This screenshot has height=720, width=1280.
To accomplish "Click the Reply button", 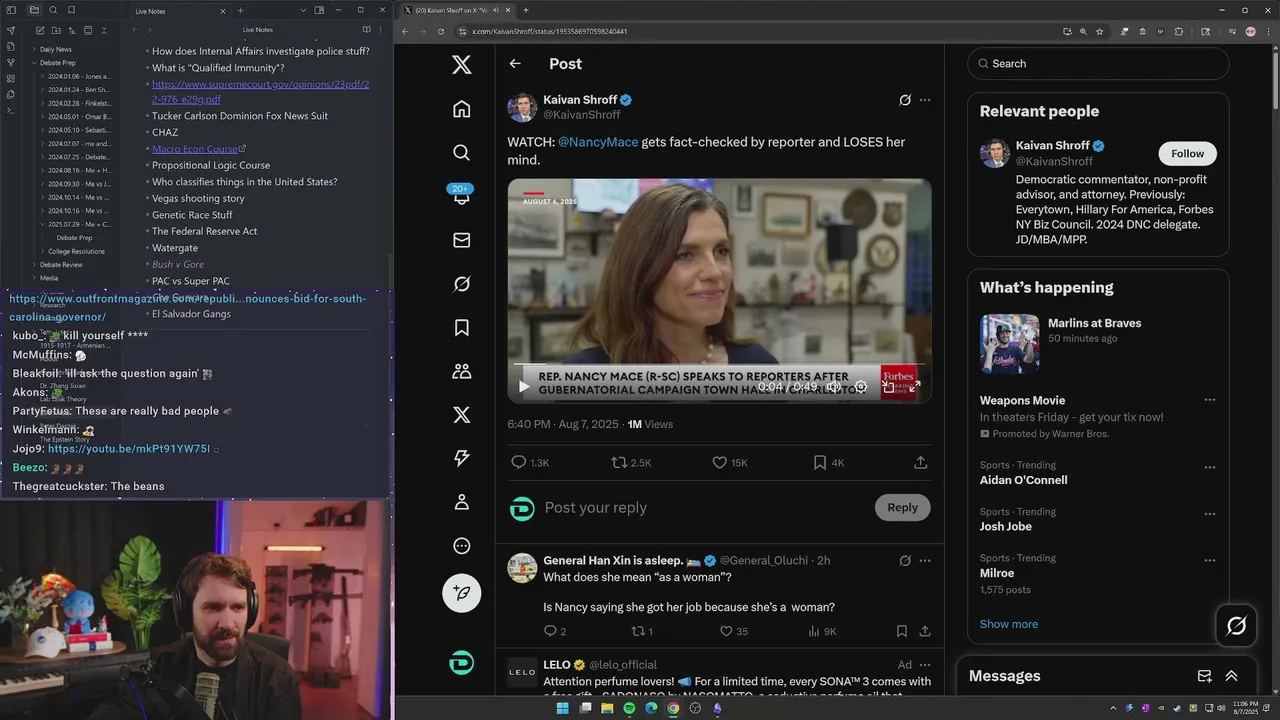I will click(x=902, y=507).
